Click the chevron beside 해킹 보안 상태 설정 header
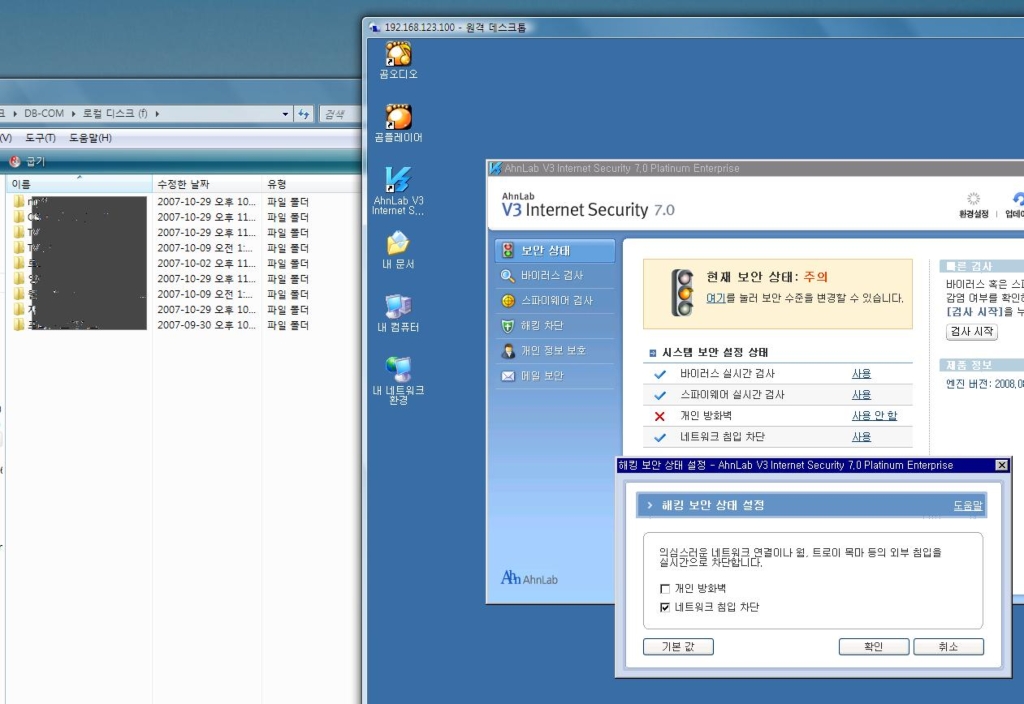 pyautogui.click(x=649, y=505)
